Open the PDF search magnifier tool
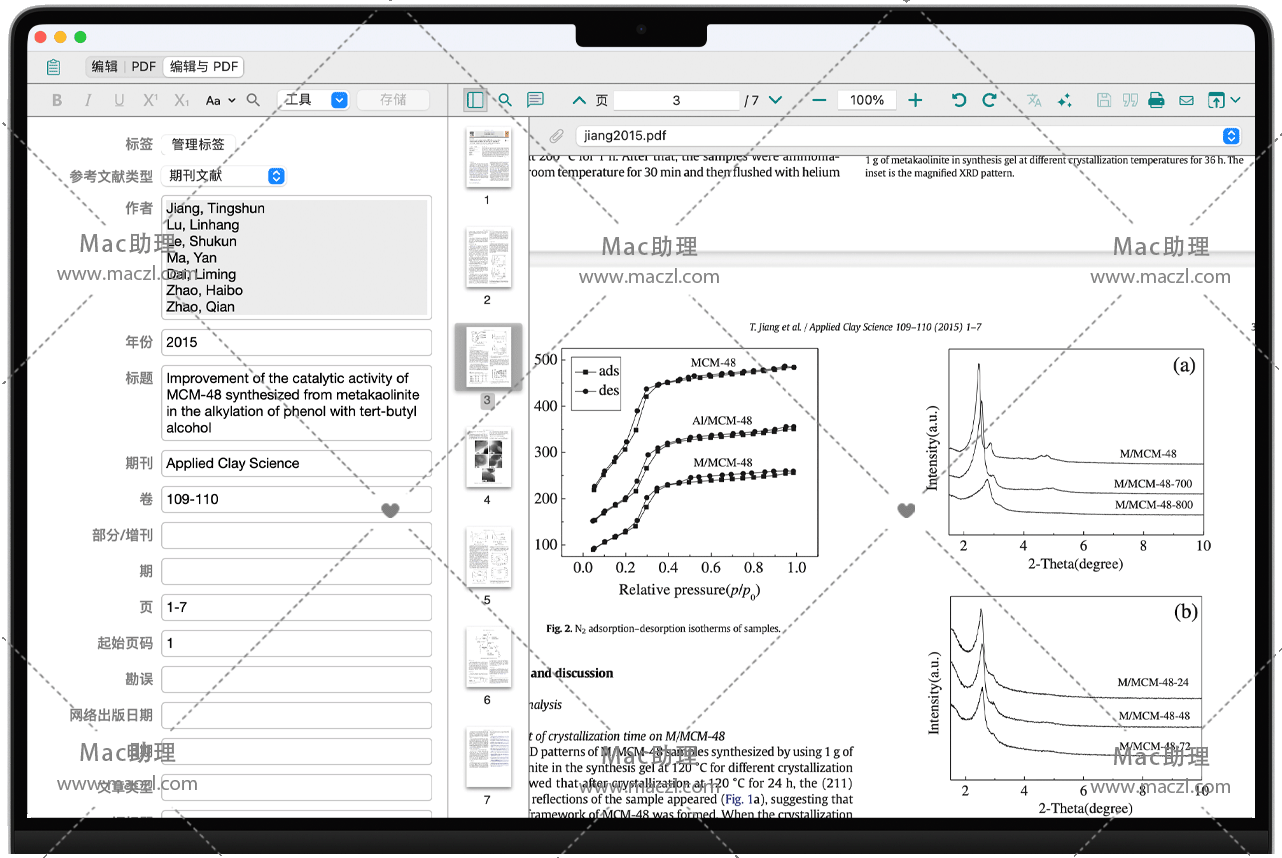The width and height of the screenshot is (1282, 858). [505, 100]
